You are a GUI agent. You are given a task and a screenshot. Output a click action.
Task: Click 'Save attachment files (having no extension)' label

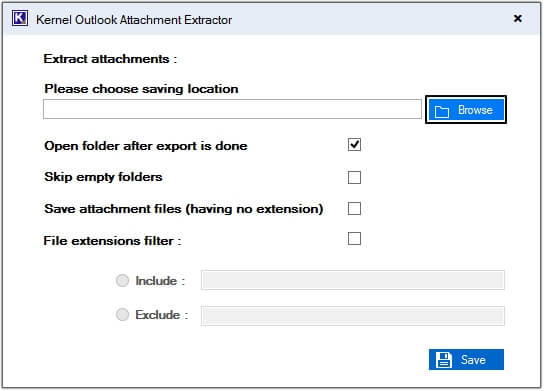click(x=184, y=209)
